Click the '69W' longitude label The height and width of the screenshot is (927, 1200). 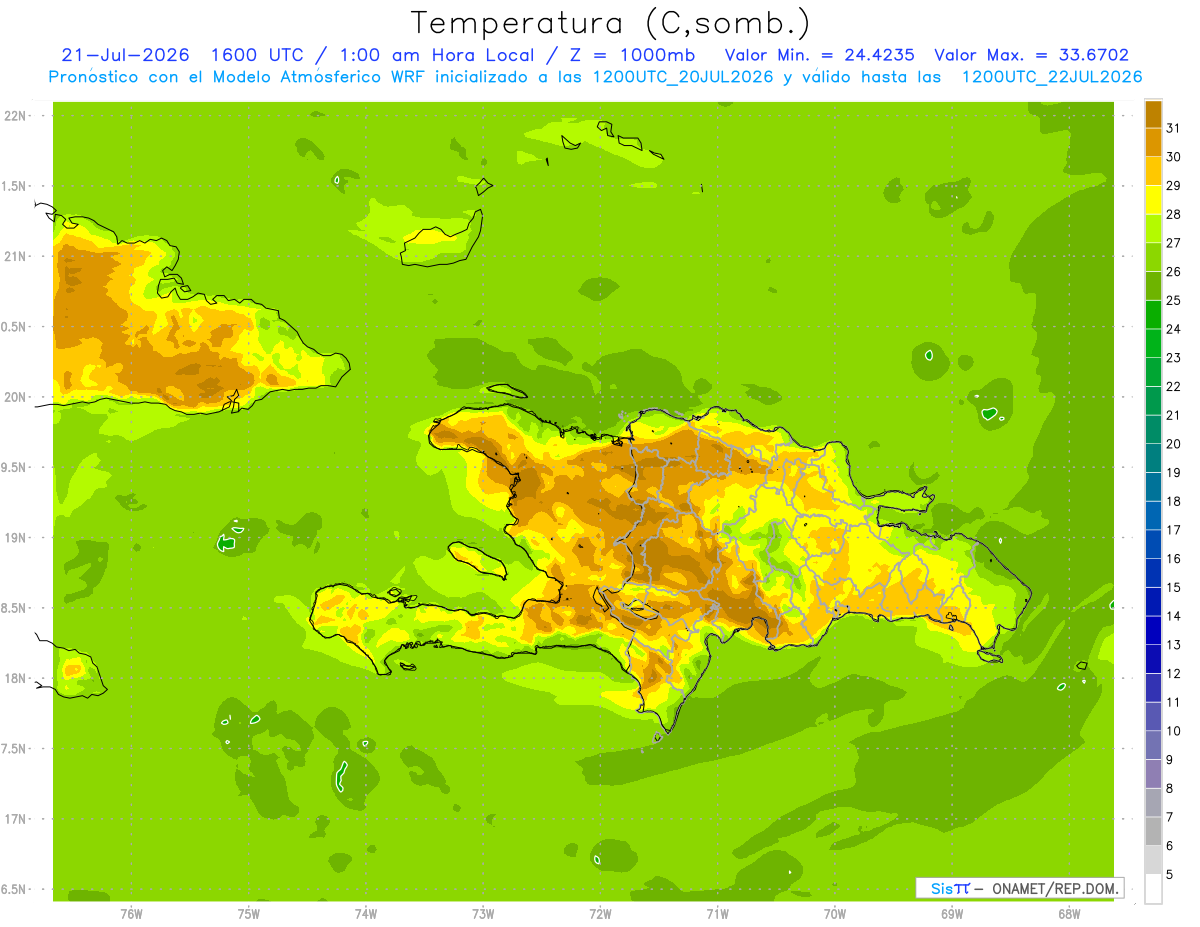951,913
